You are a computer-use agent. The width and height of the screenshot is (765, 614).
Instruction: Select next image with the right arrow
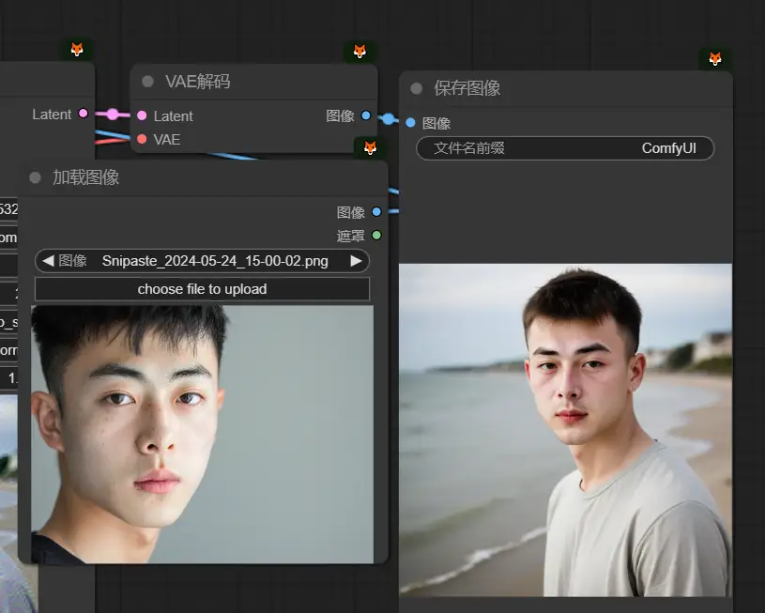click(356, 261)
